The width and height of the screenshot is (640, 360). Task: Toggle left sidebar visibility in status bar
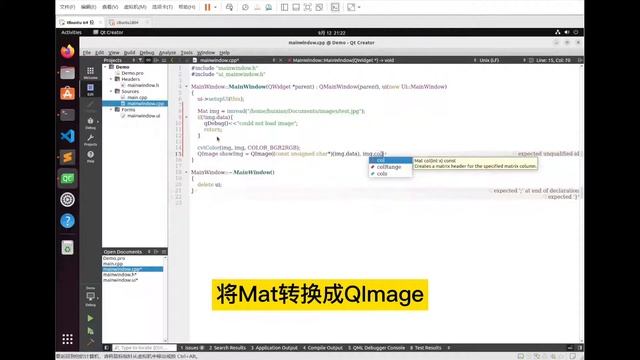point(107,348)
